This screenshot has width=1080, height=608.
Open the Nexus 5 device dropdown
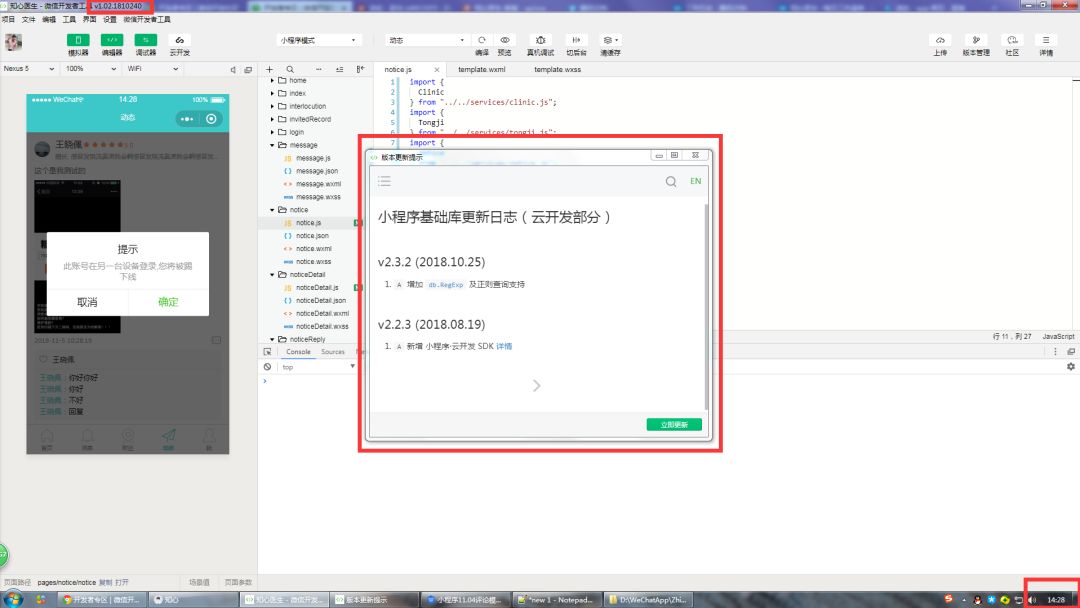[x=28, y=69]
